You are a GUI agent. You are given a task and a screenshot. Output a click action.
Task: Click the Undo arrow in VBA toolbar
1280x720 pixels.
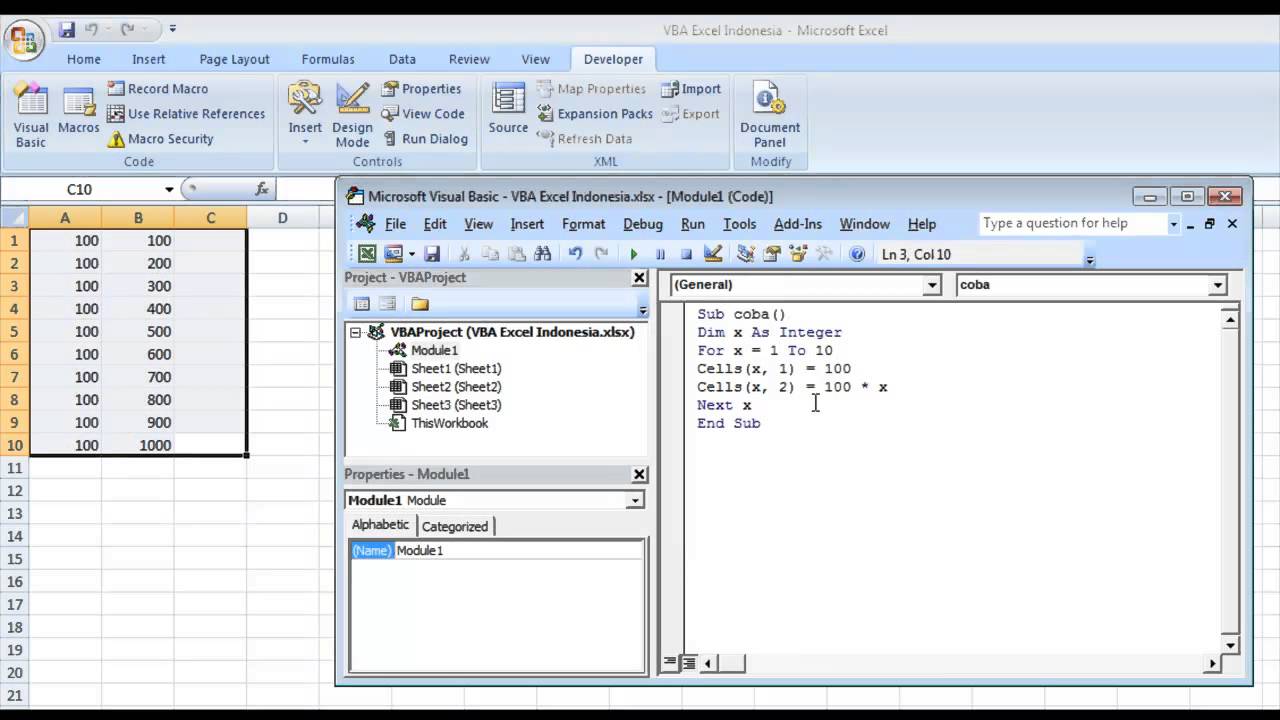[575, 254]
